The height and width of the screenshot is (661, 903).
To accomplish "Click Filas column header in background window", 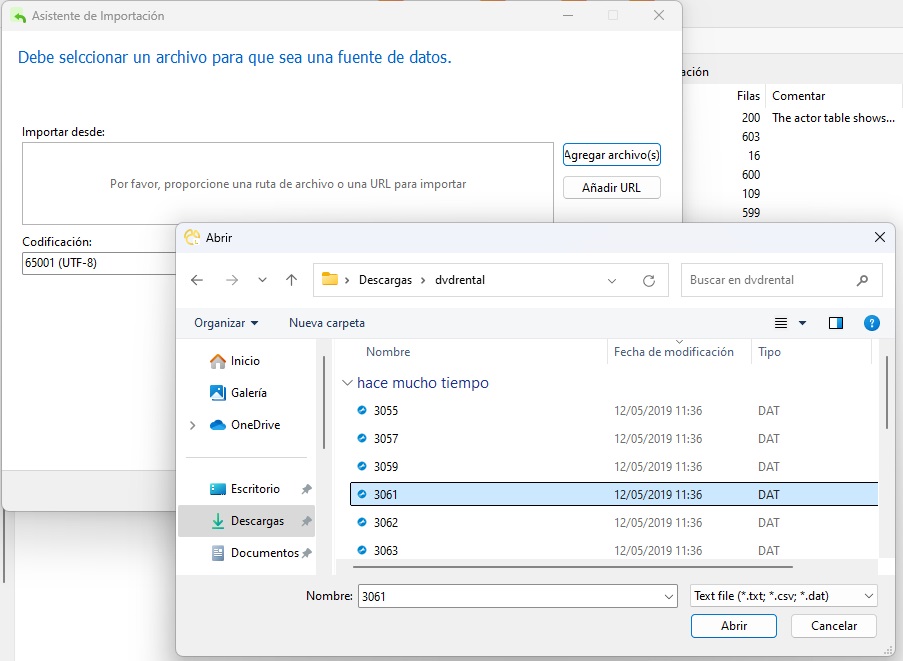I will (748, 96).
